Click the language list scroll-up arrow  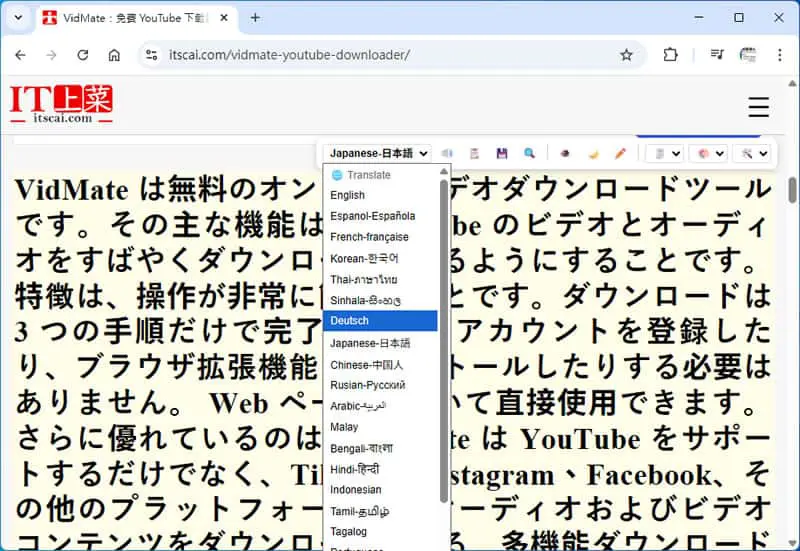(x=444, y=171)
